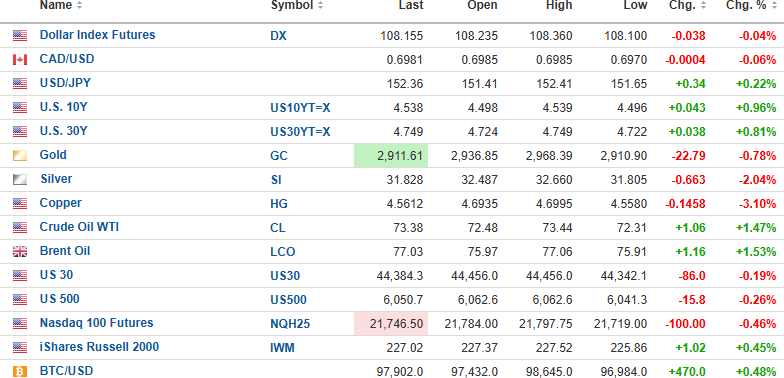Click the Canada flag icon beside CAD/USD

(x=20, y=60)
